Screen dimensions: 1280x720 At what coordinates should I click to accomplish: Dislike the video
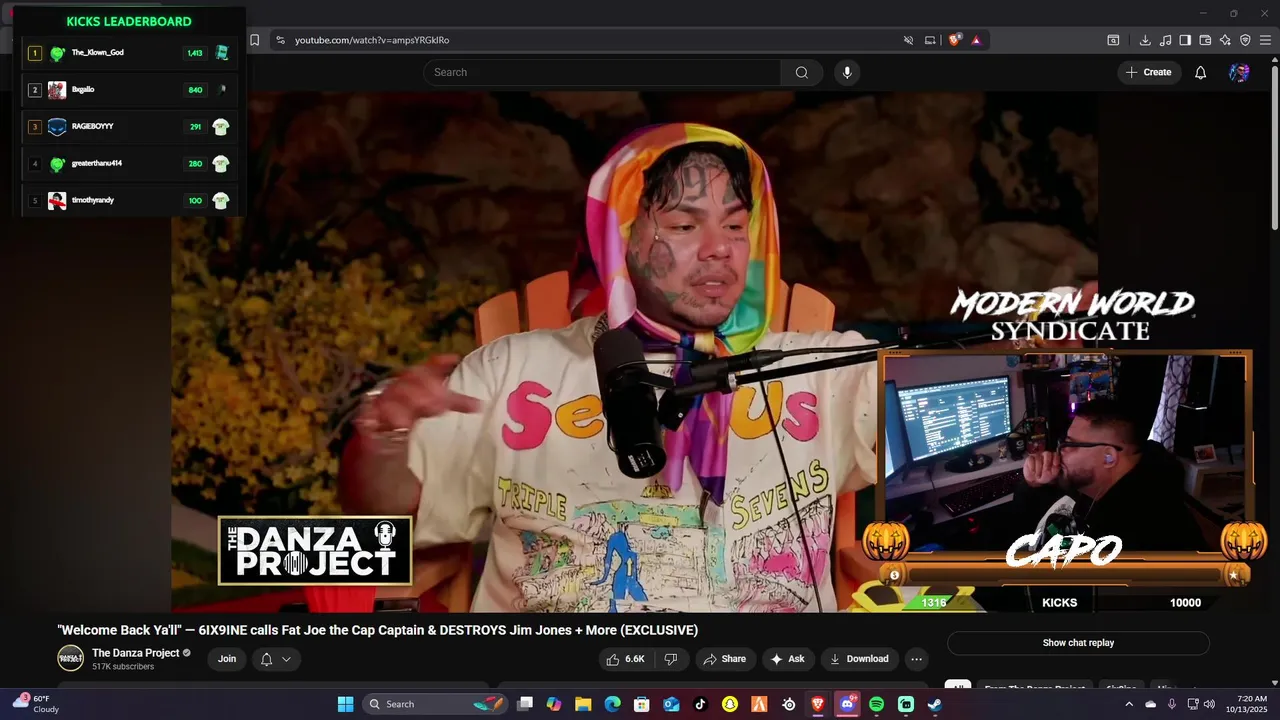pyautogui.click(x=671, y=659)
